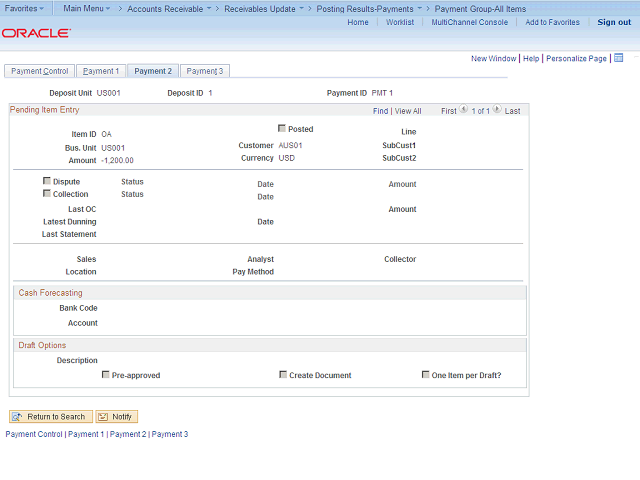
Task: Open the Accounts Receivable breadcrumb dropdown
Action: (169, 9)
